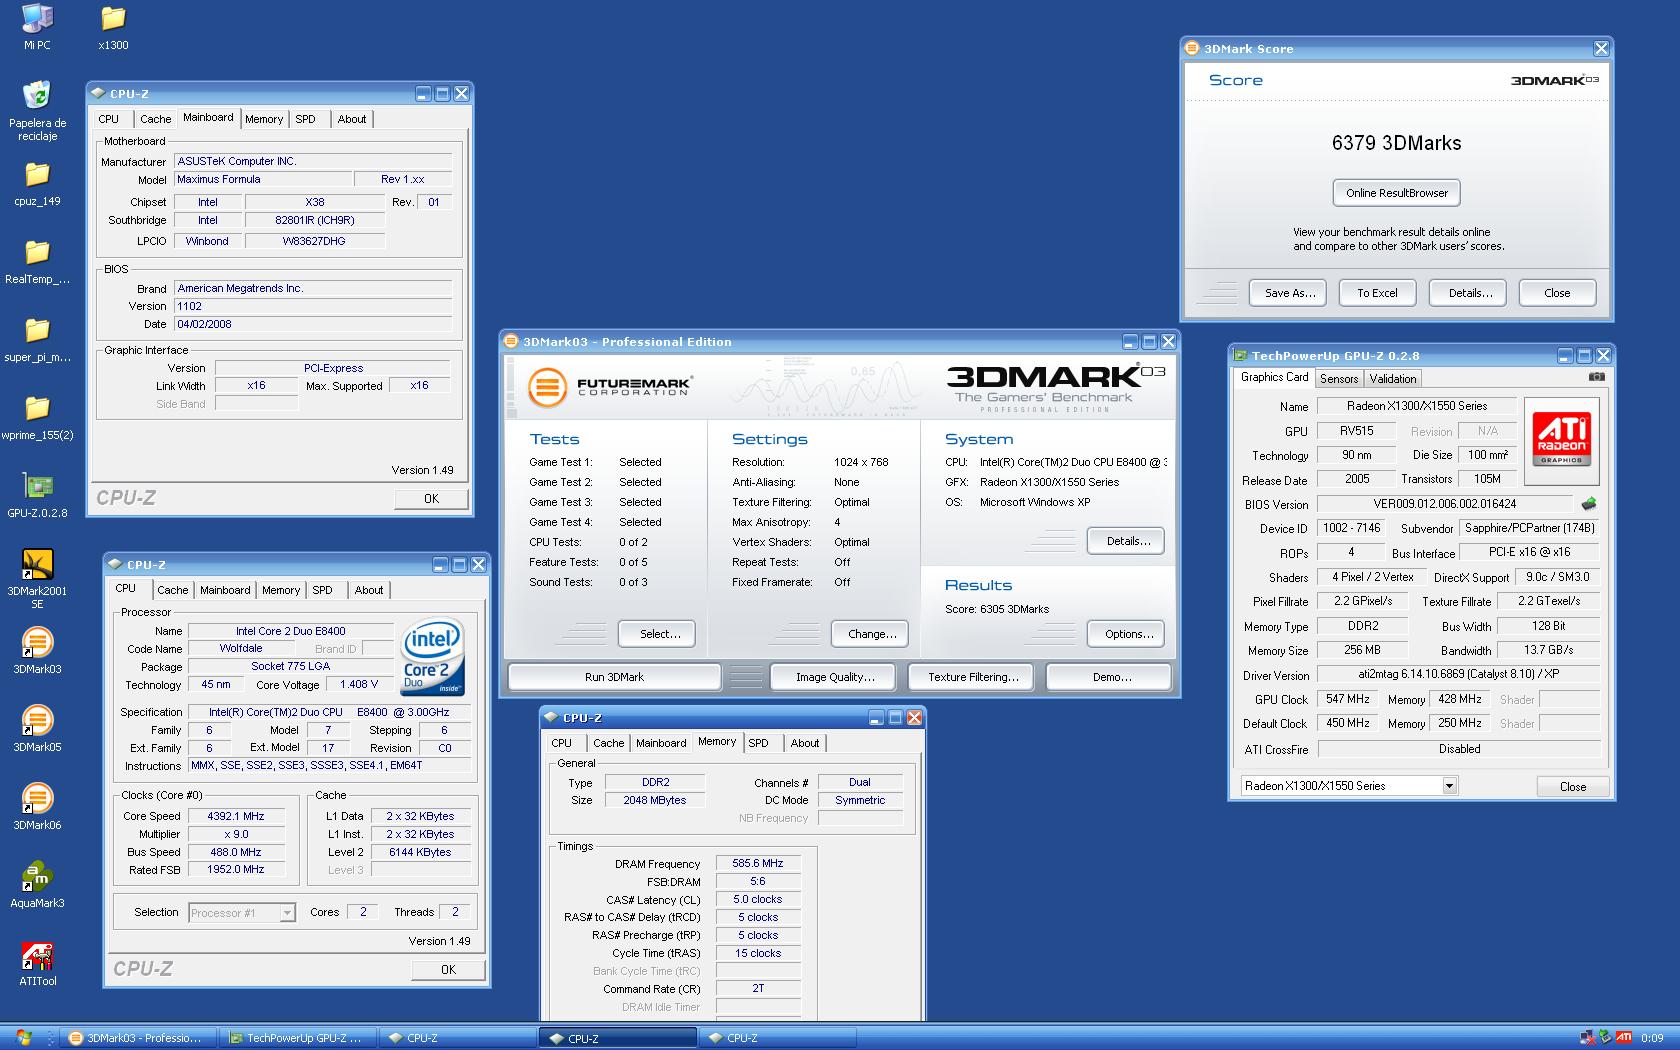Click System Details button in 3DMark03
Viewport: 1680px width, 1050px height.
tap(1128, 541)
